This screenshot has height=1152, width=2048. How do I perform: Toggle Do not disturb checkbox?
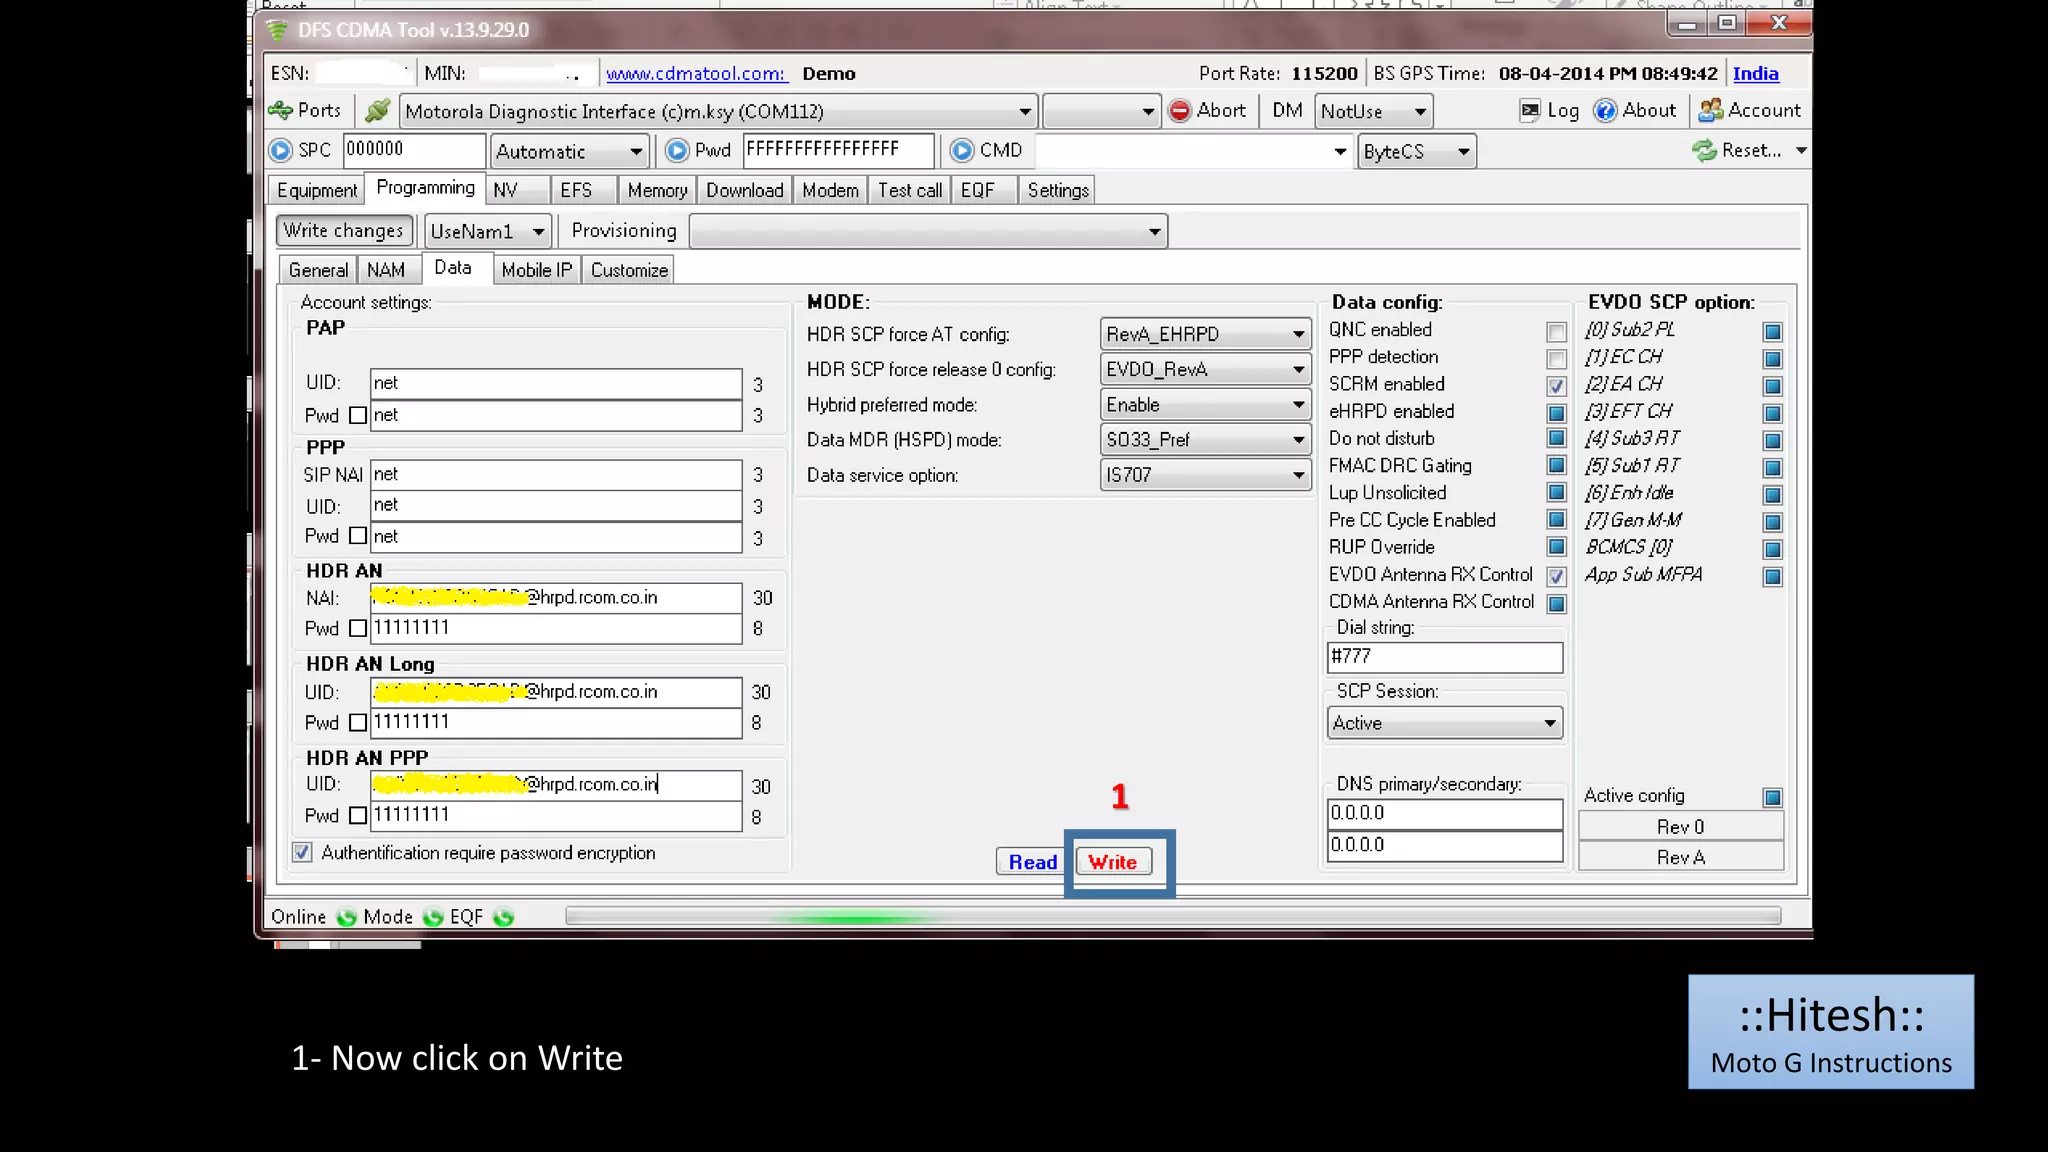coord(1556,440)
